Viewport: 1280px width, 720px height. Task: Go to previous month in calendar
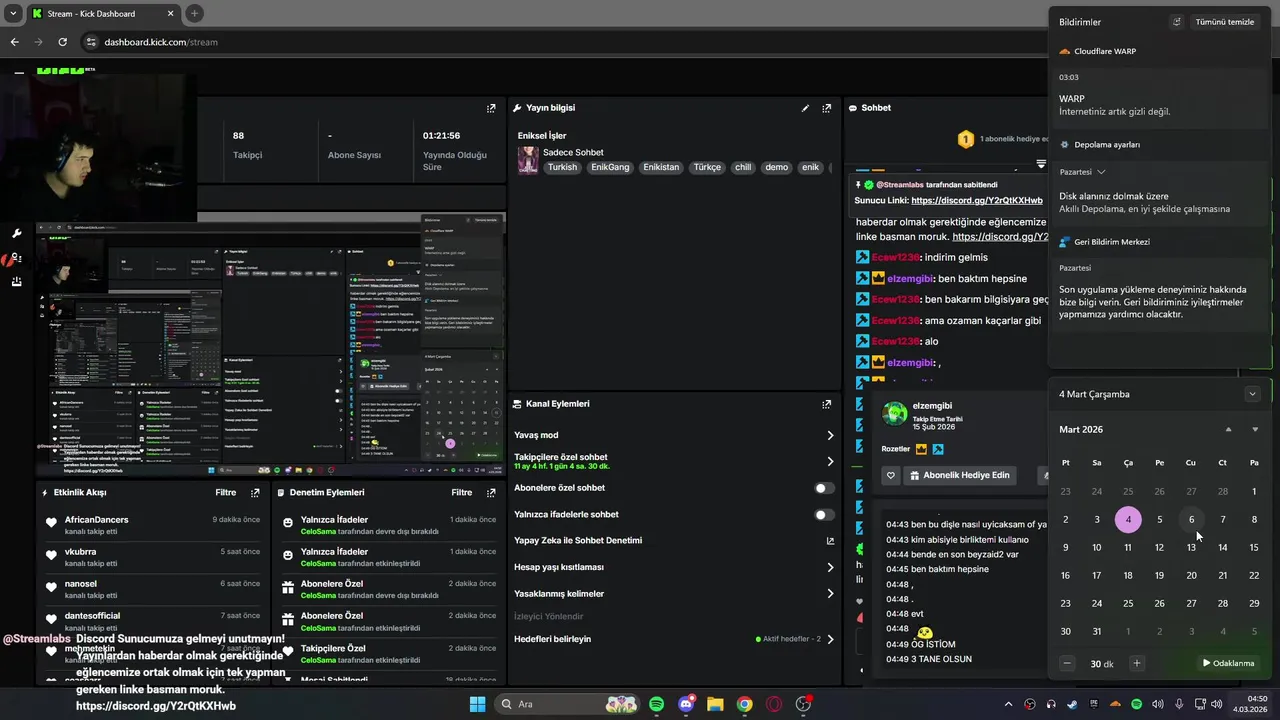[x=1228, y=429]
